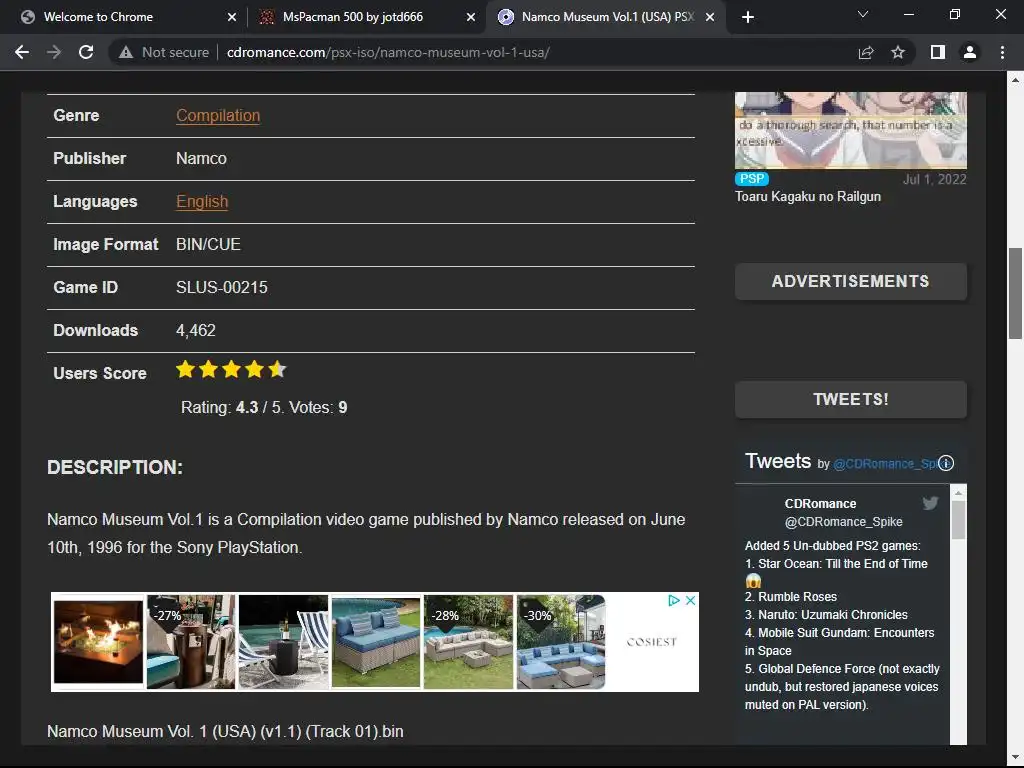This screenshot has width=1024, height=768.
Task: Open the tab search chevron
Action: click(x=863, y=14)
